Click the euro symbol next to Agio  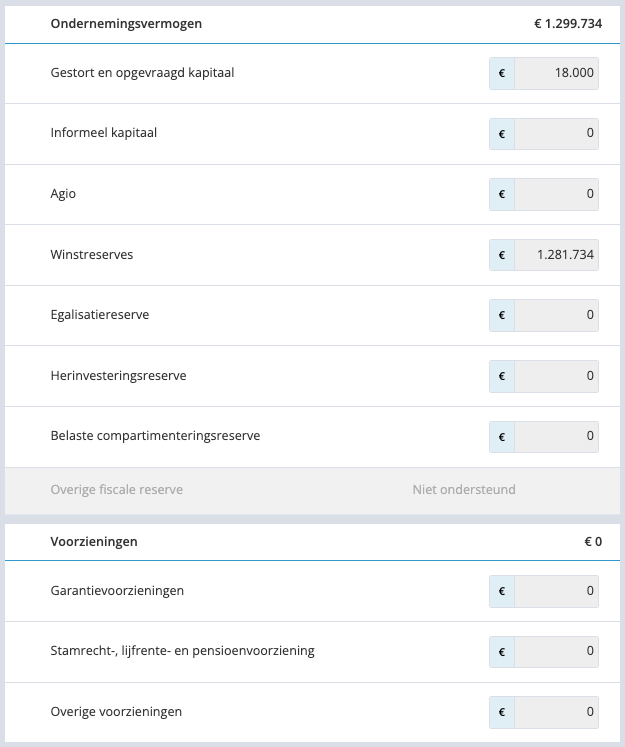point(502,194)
